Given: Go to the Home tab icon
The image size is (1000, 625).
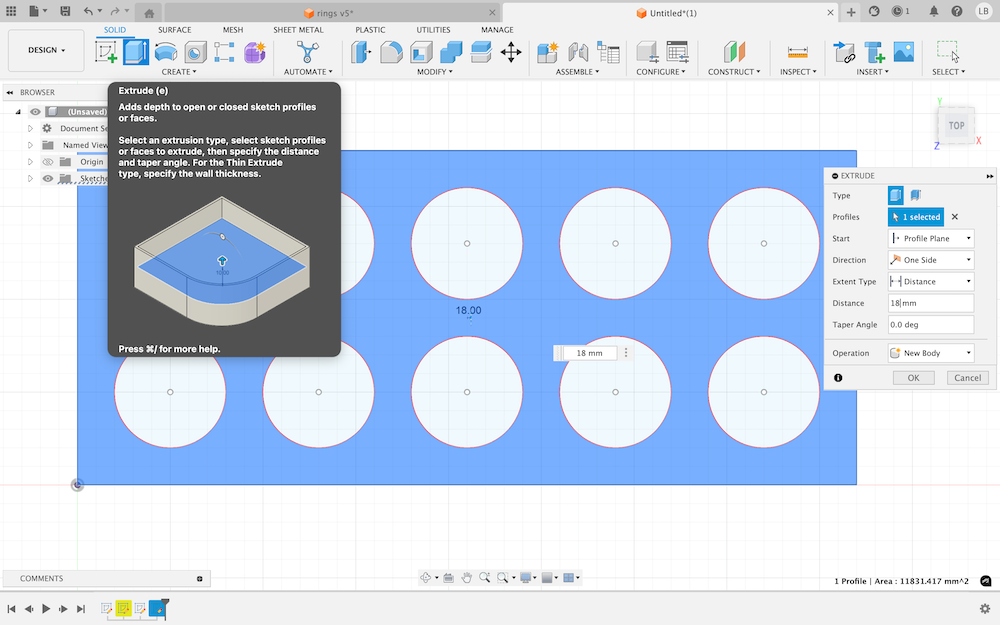Looking at the screenshot, I should 149,13.
